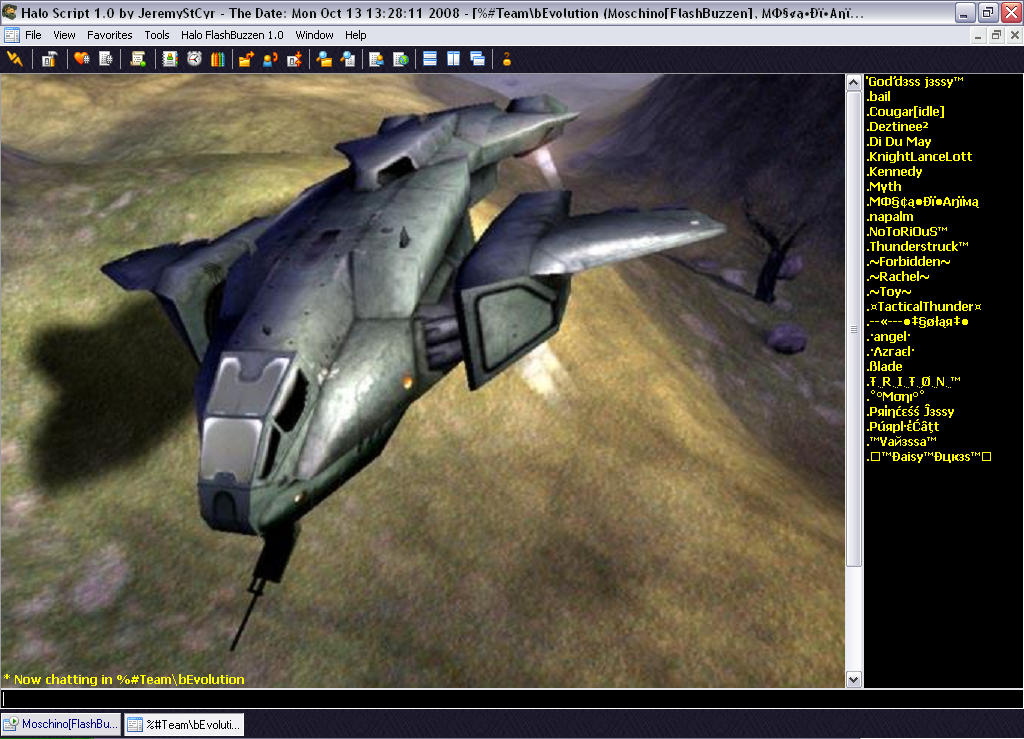Open the Window menu
This screenshot has width=1024, height=739.
pyautogui.click(x=314, y=35)
